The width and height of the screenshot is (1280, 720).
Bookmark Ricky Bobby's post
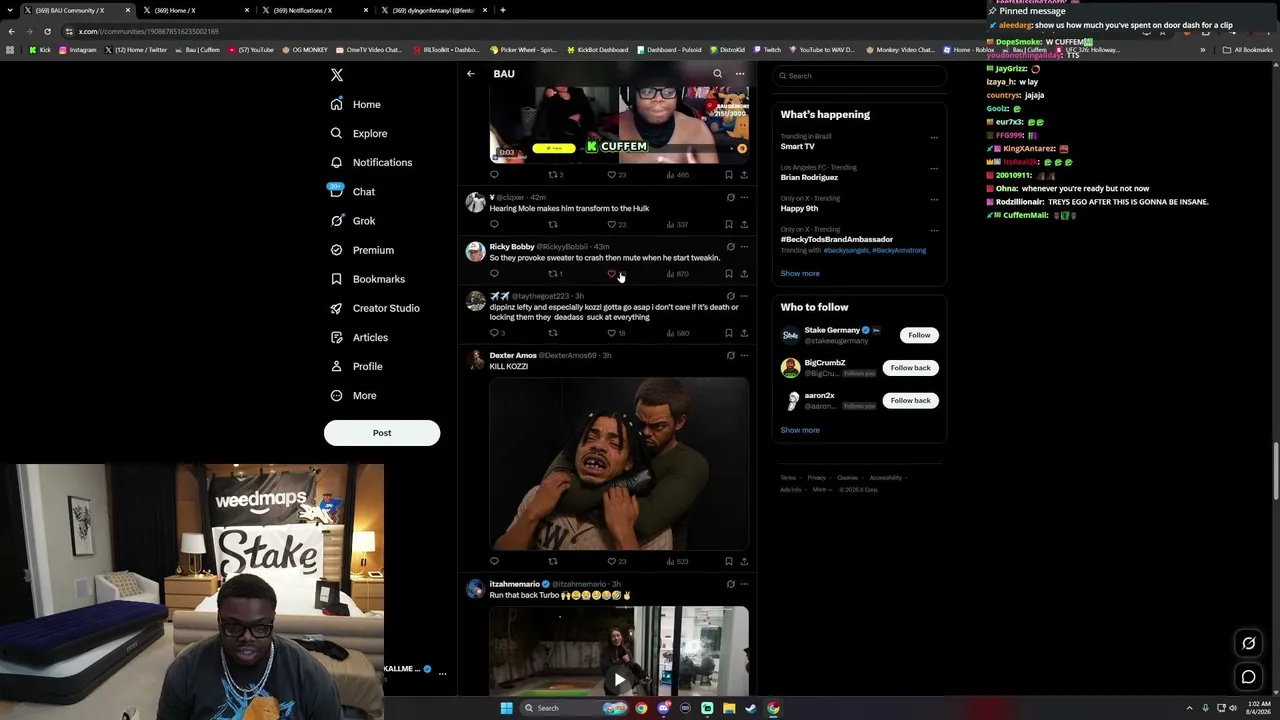(729, 274)
